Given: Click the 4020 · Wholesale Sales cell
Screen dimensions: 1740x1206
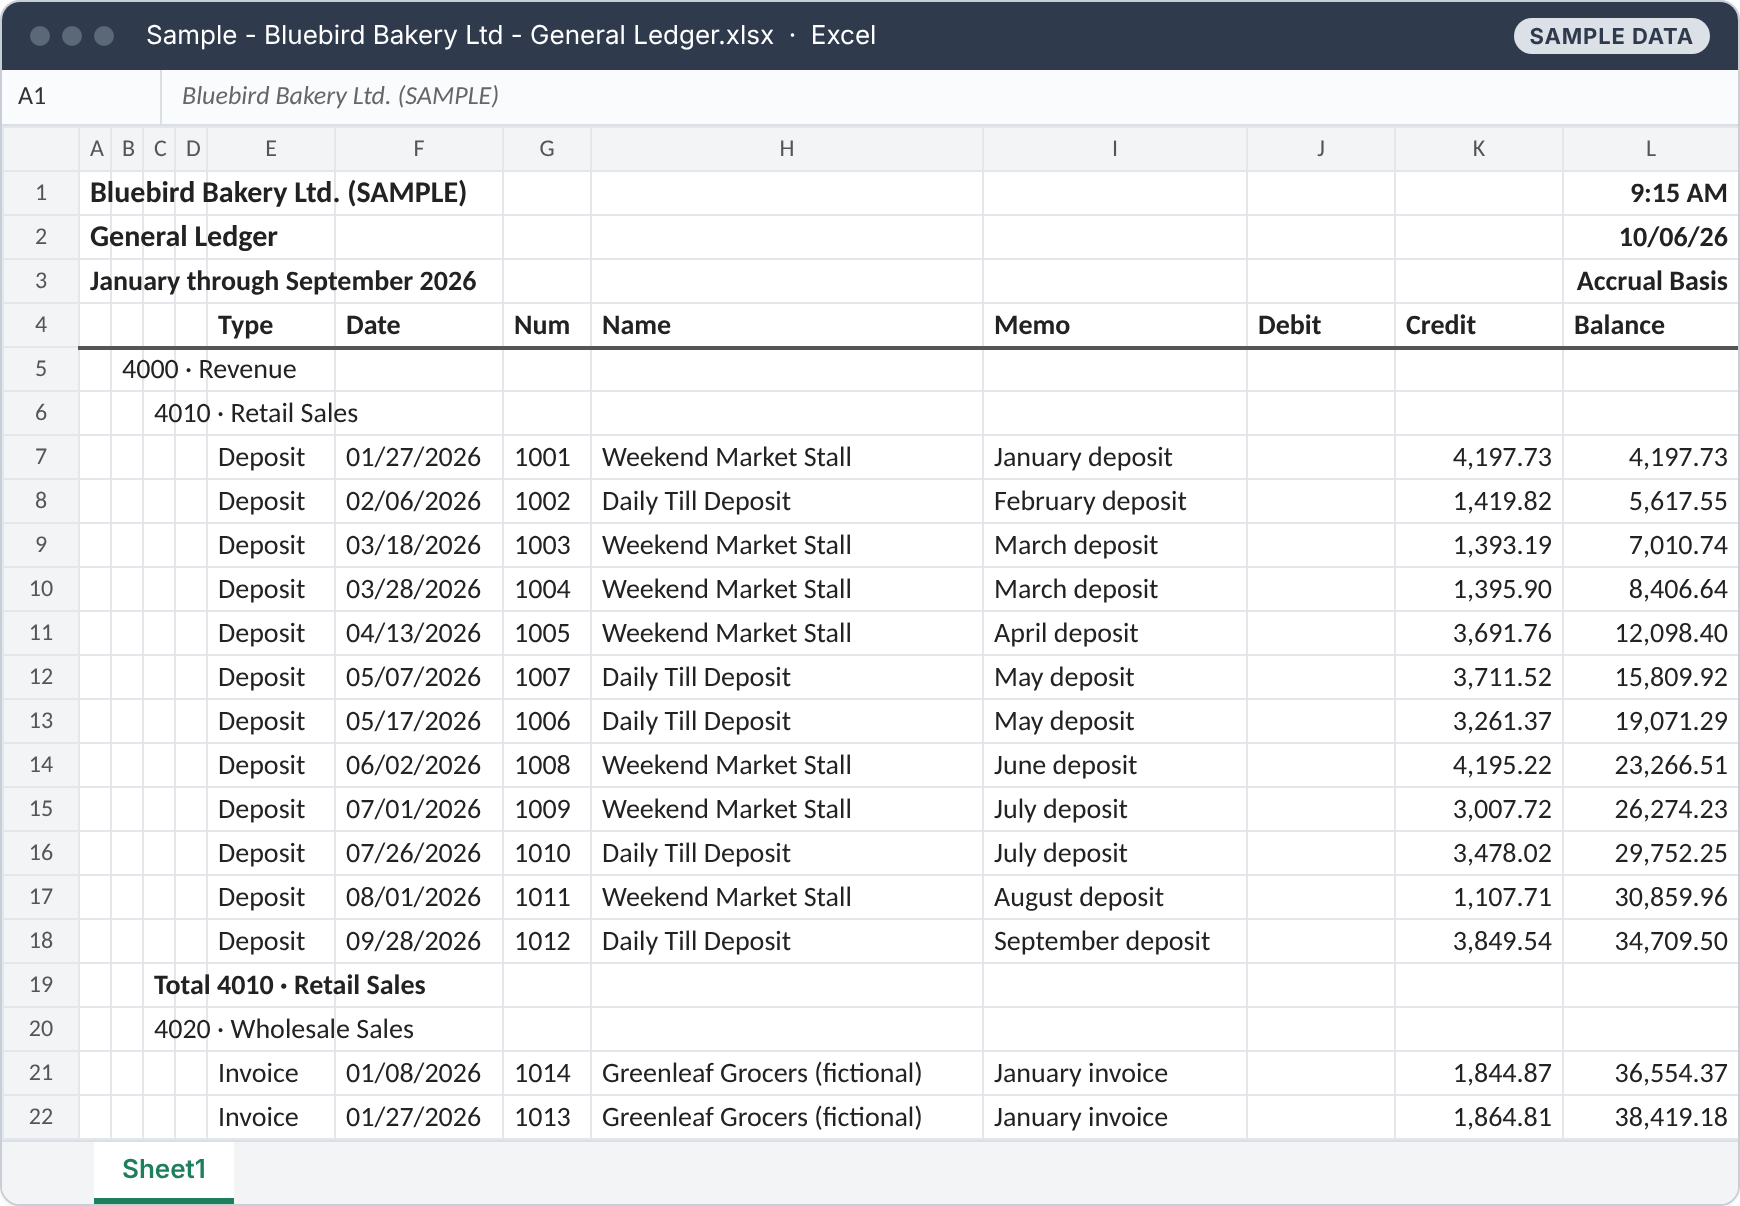Looking at the screenshot, I should click(x=284, y=1029).
